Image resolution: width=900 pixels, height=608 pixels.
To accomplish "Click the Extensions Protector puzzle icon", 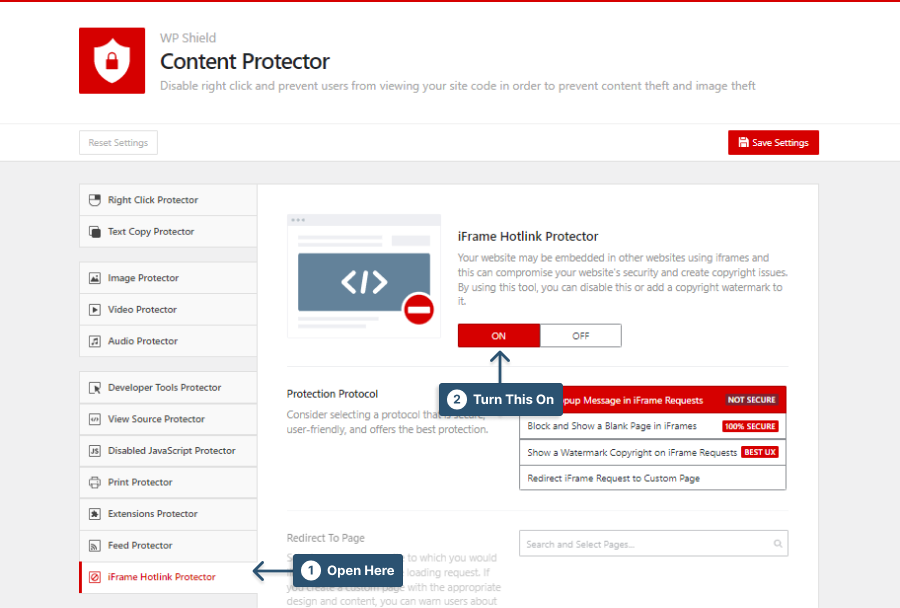I will click(95, 514).
